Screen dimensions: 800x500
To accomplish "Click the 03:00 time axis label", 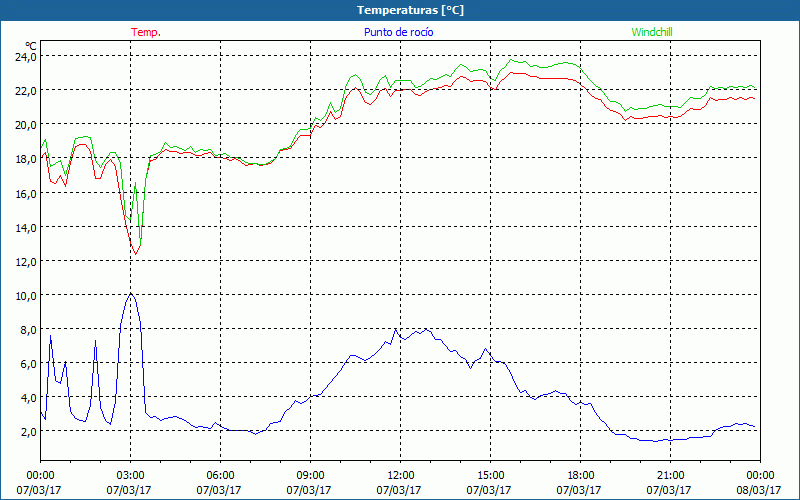I will [x=130, y=476].
